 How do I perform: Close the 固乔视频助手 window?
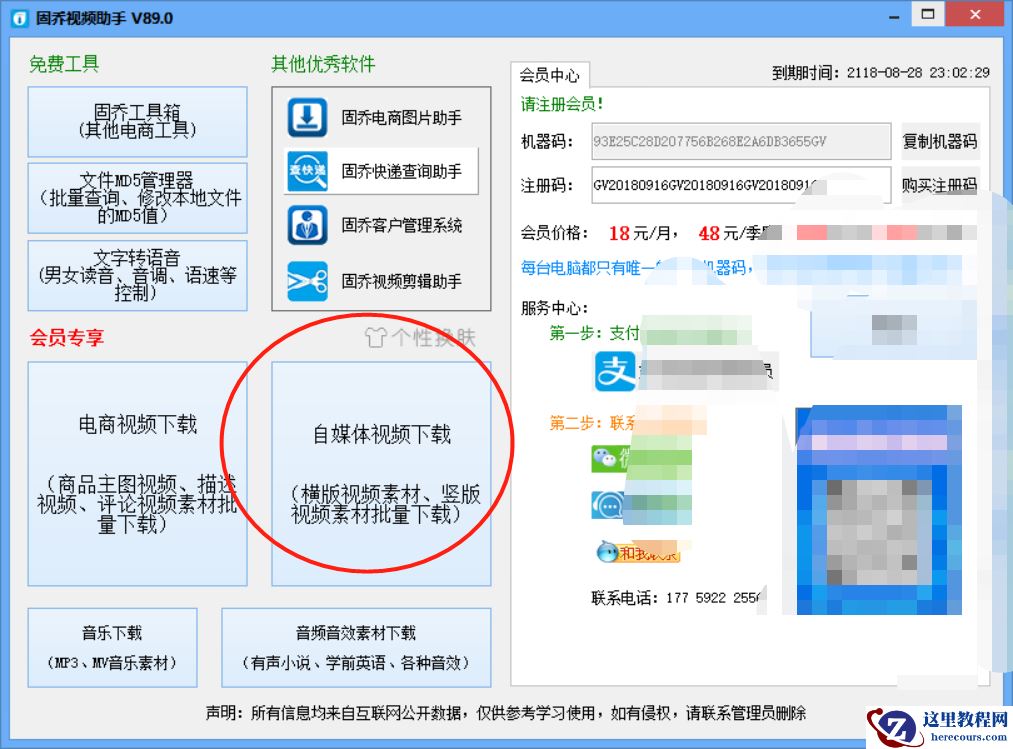pyautogui.click(x=976, y=14)
